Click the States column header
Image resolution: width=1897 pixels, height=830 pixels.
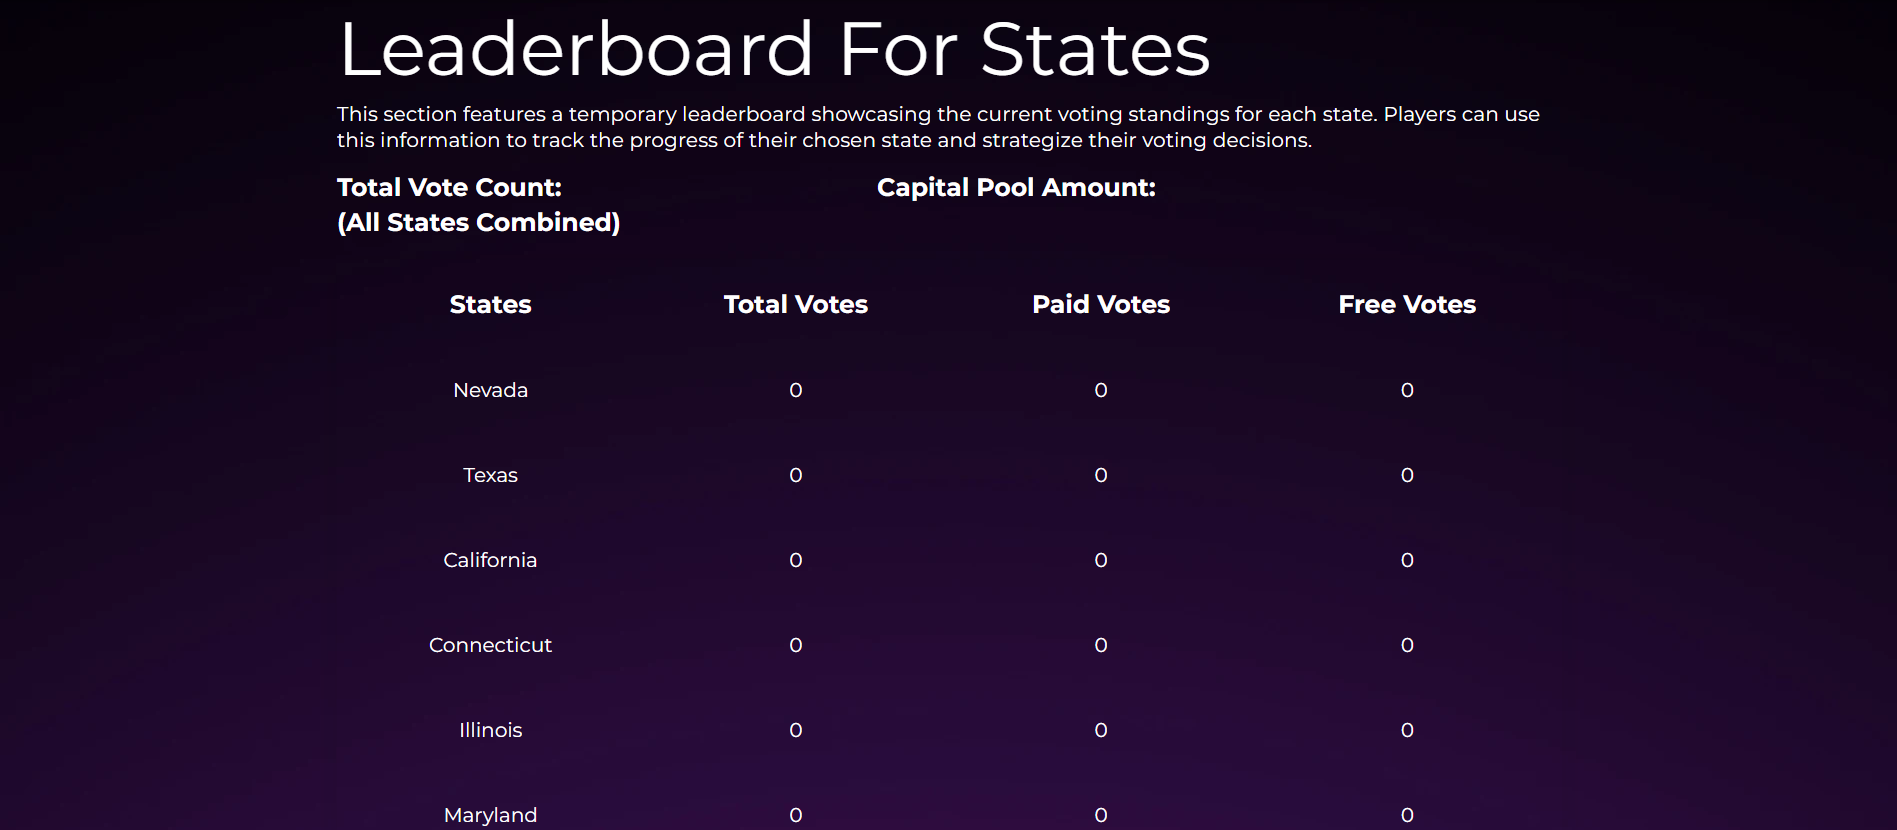[490, 304]
